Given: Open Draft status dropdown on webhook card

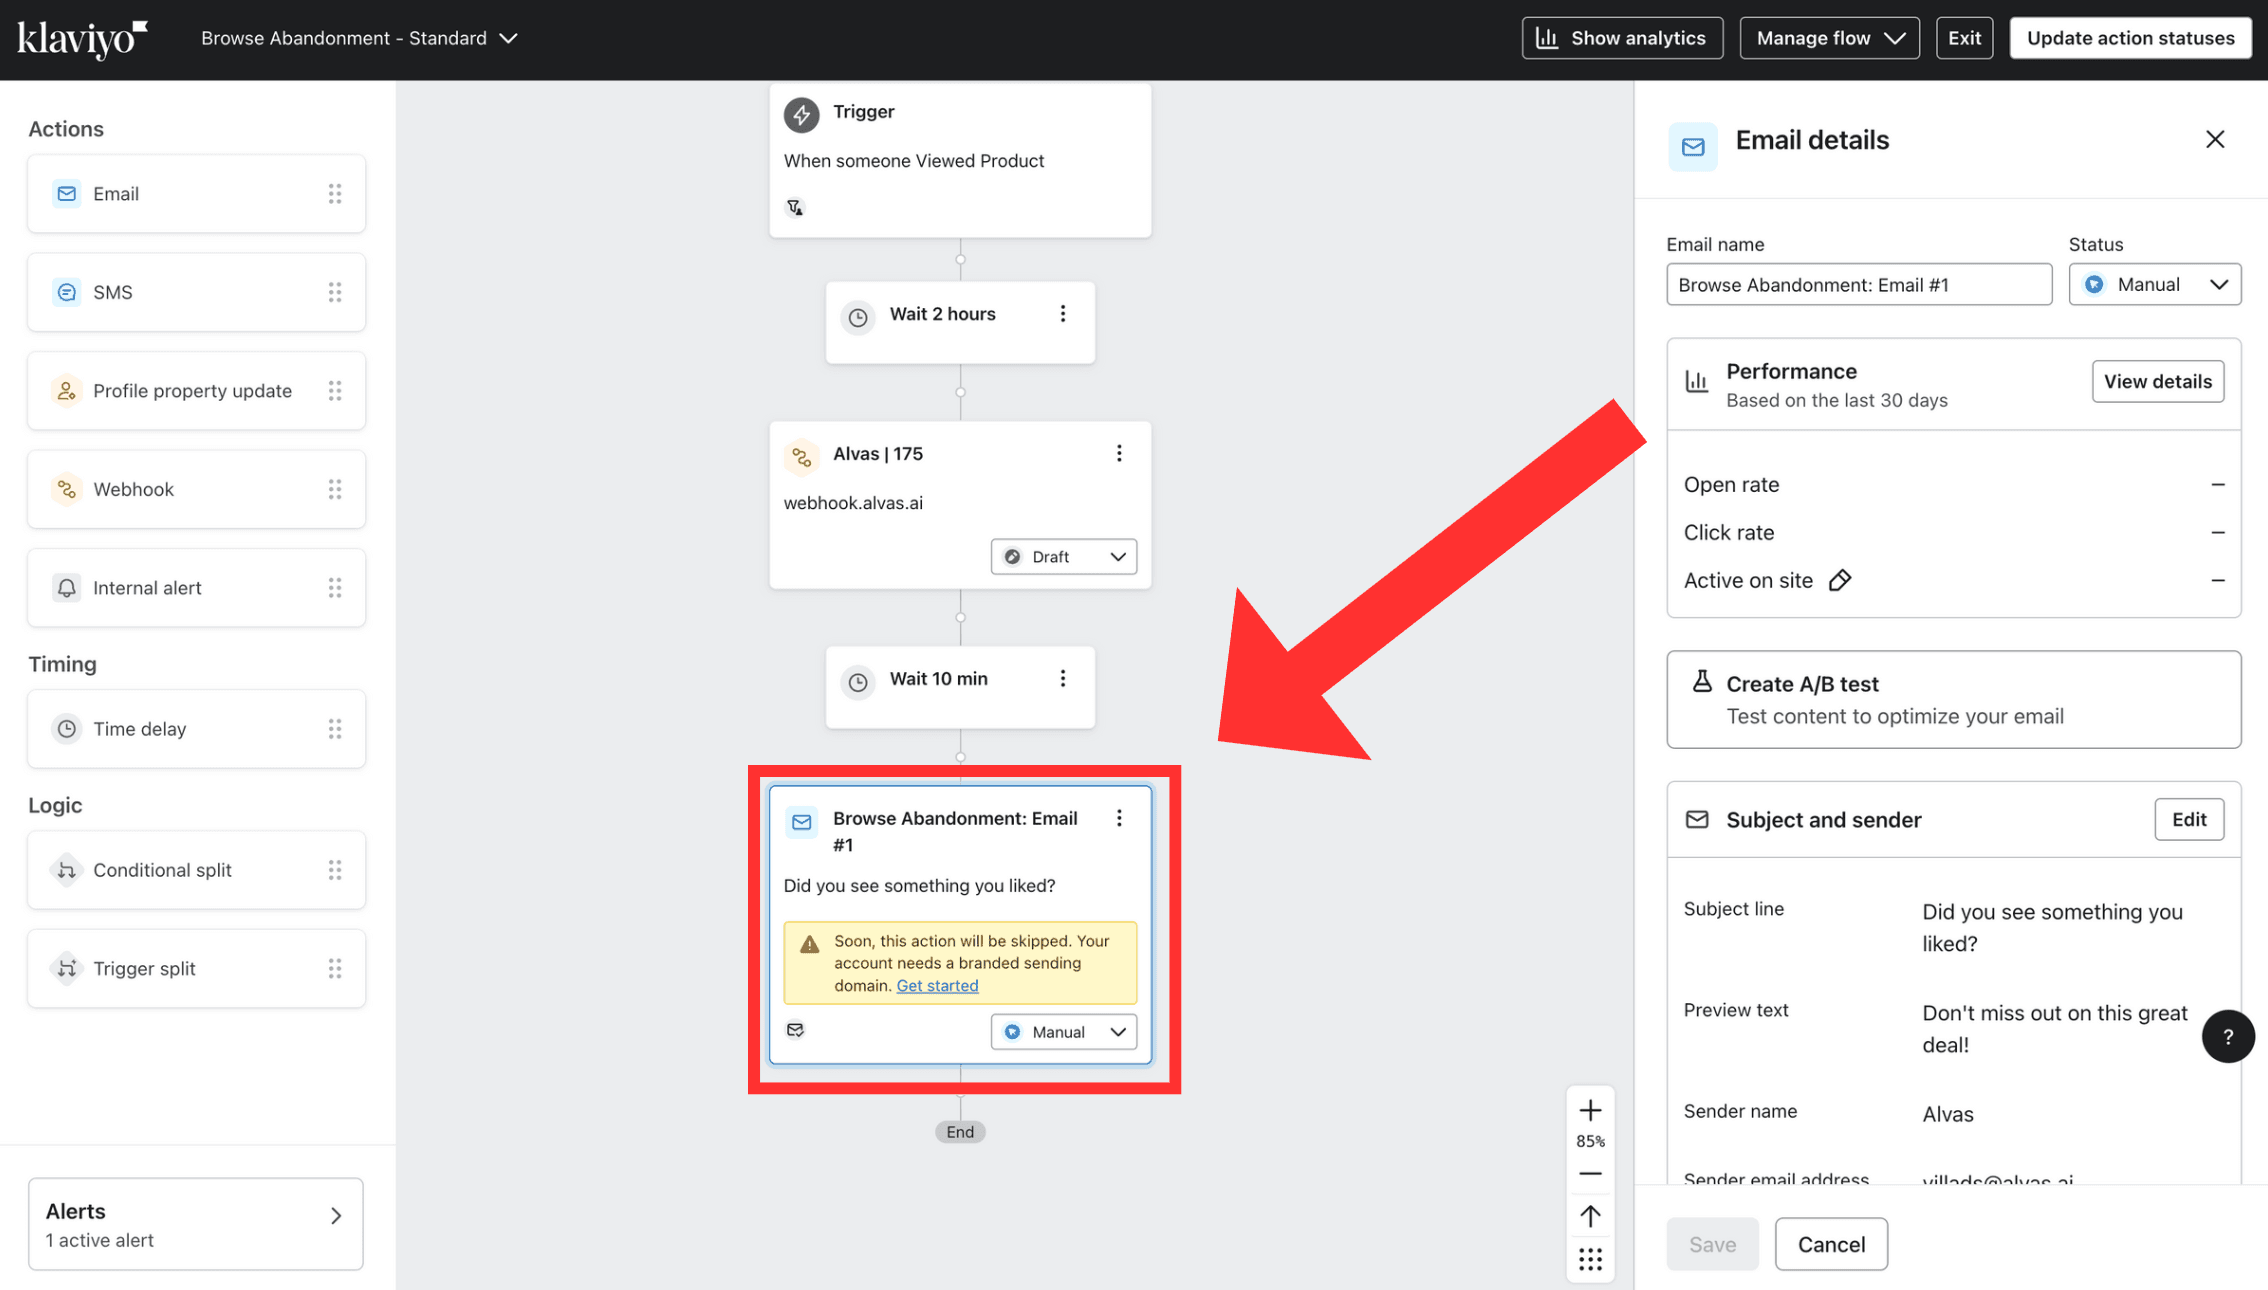Looking at the screenshot, I should pyautogui.click(x=1064, y=557).
